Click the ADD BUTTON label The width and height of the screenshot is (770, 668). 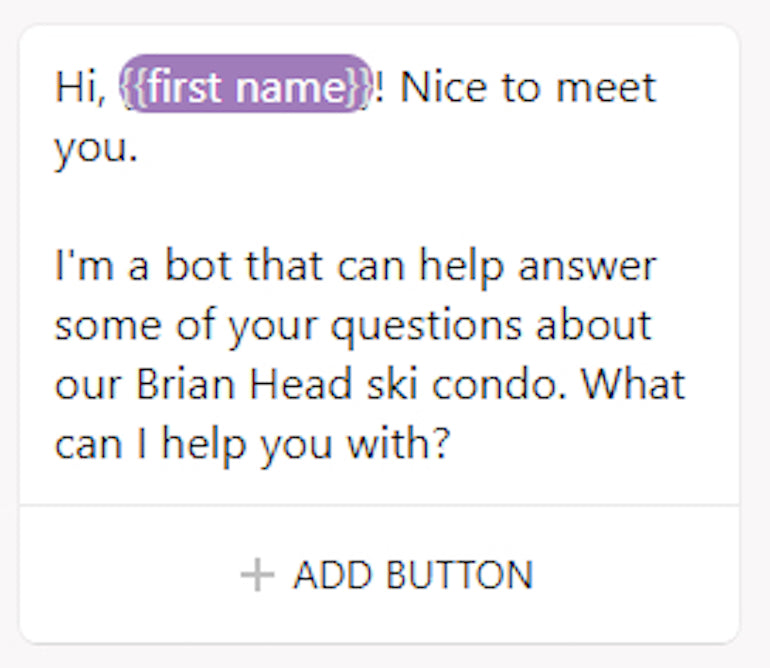click(x=413, y=575)
